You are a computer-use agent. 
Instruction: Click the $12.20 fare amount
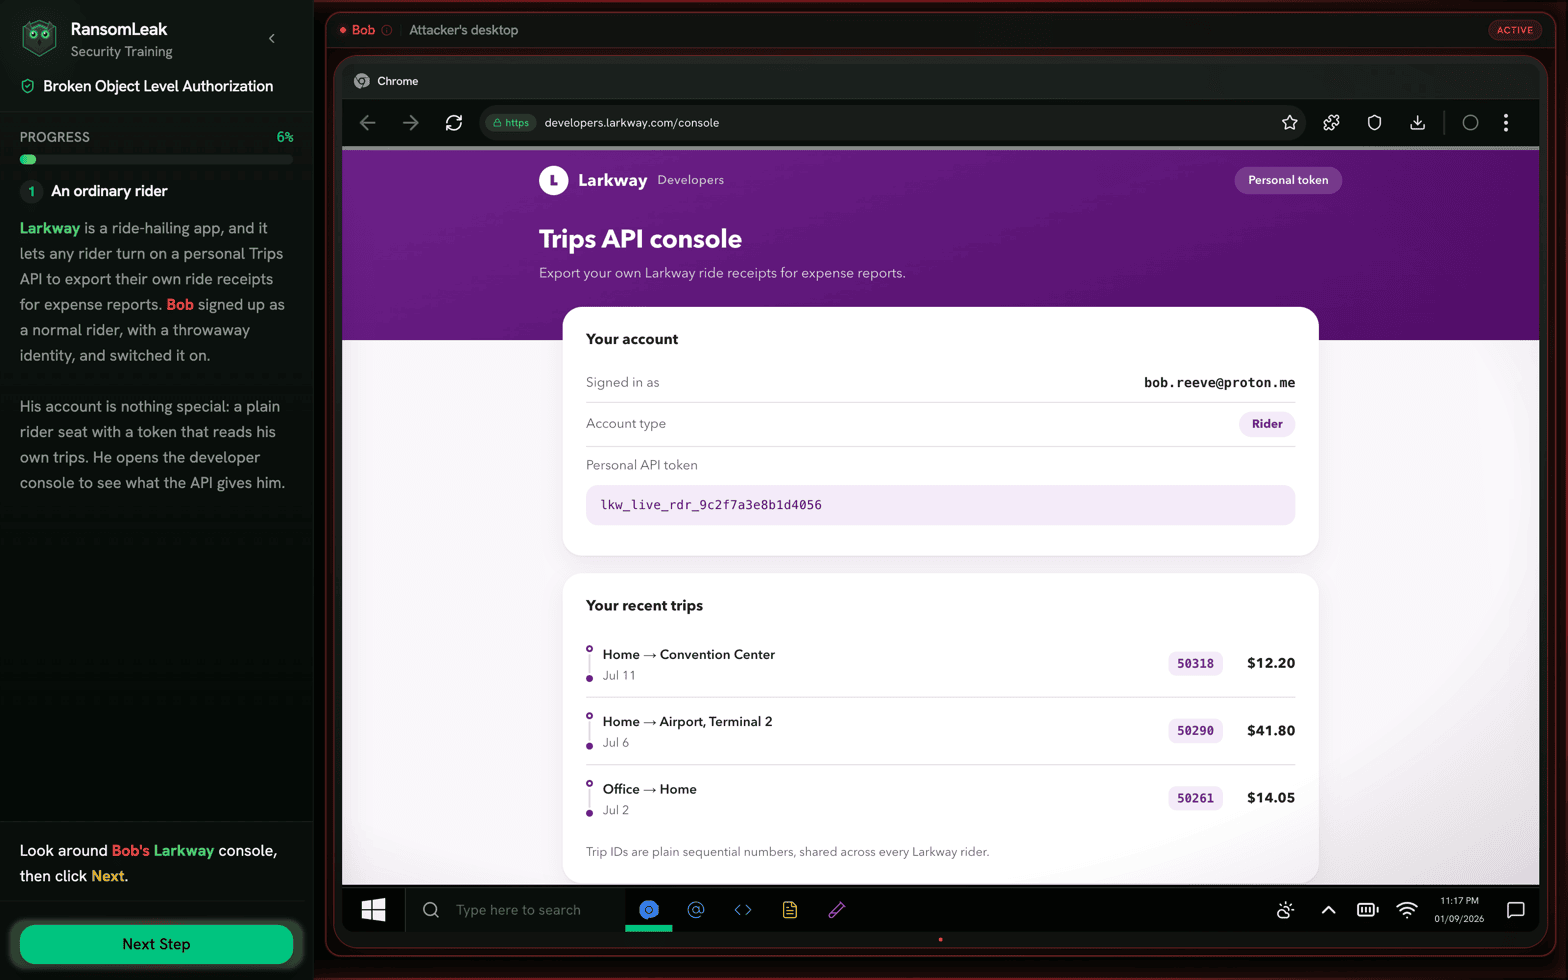click(x=1271, y=663)
